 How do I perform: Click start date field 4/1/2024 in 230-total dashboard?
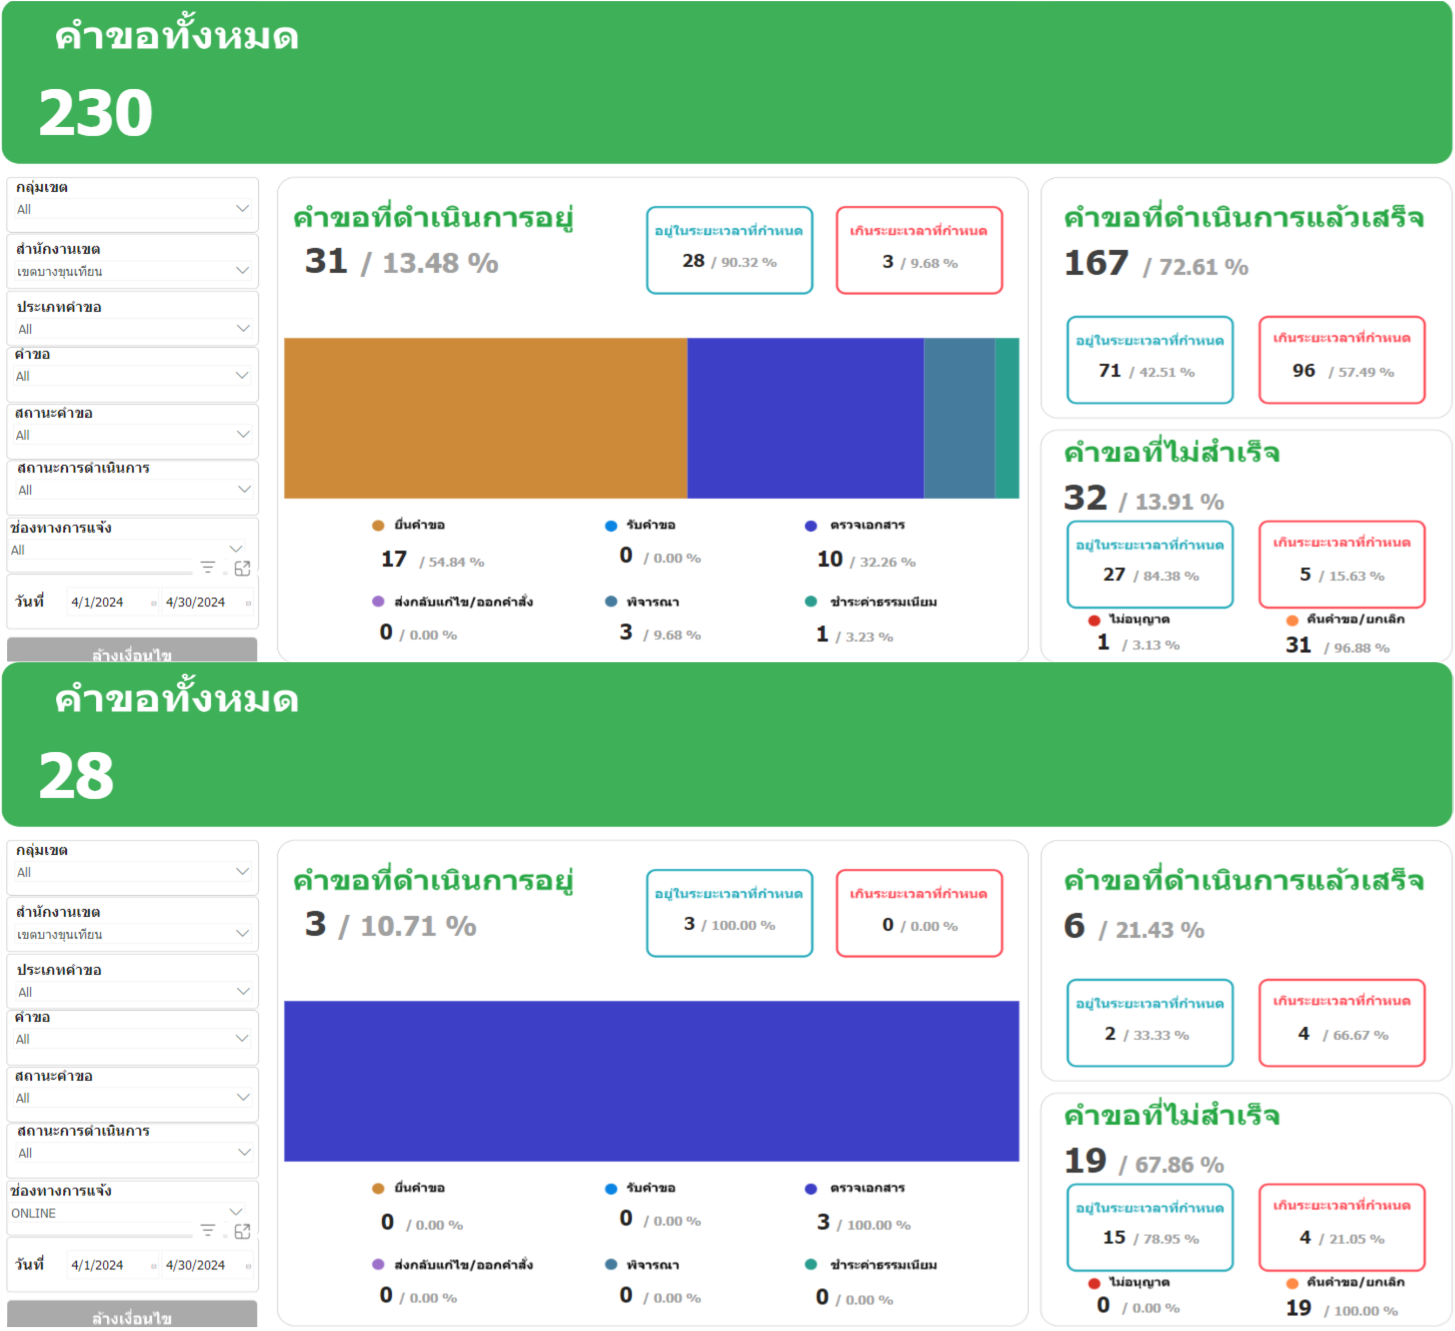click(x=108, y=602)
